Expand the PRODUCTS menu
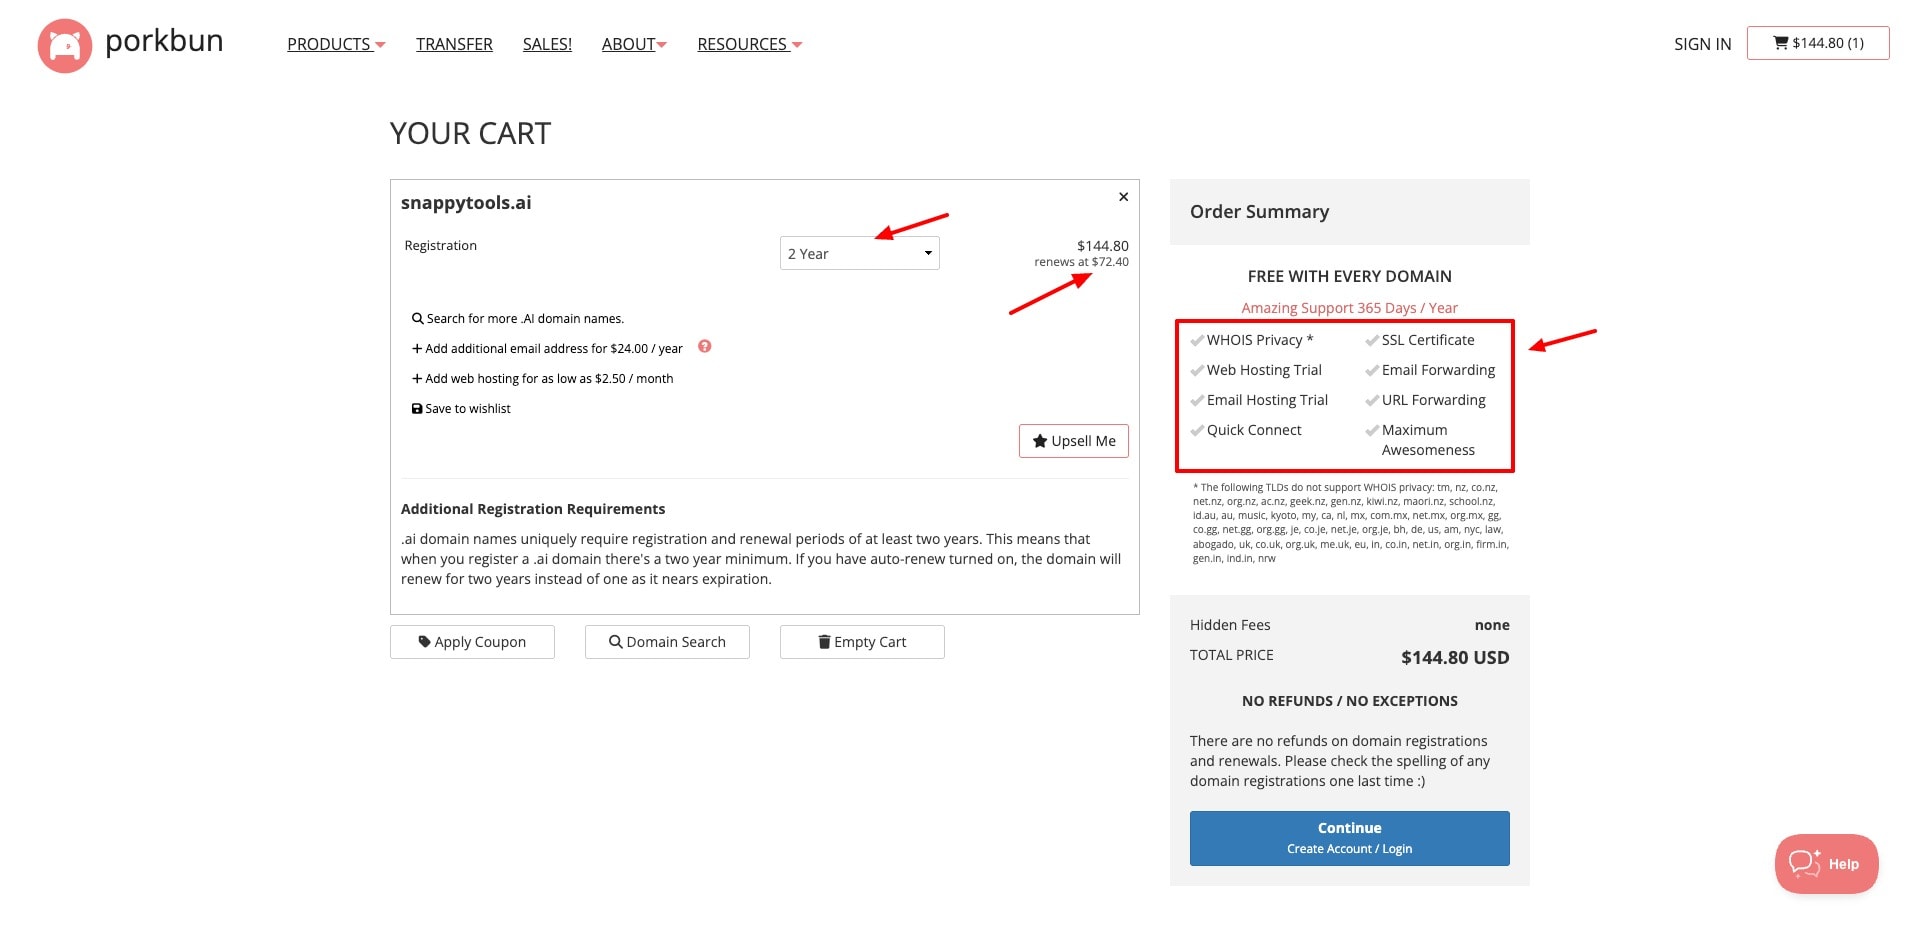 (335, 45)
